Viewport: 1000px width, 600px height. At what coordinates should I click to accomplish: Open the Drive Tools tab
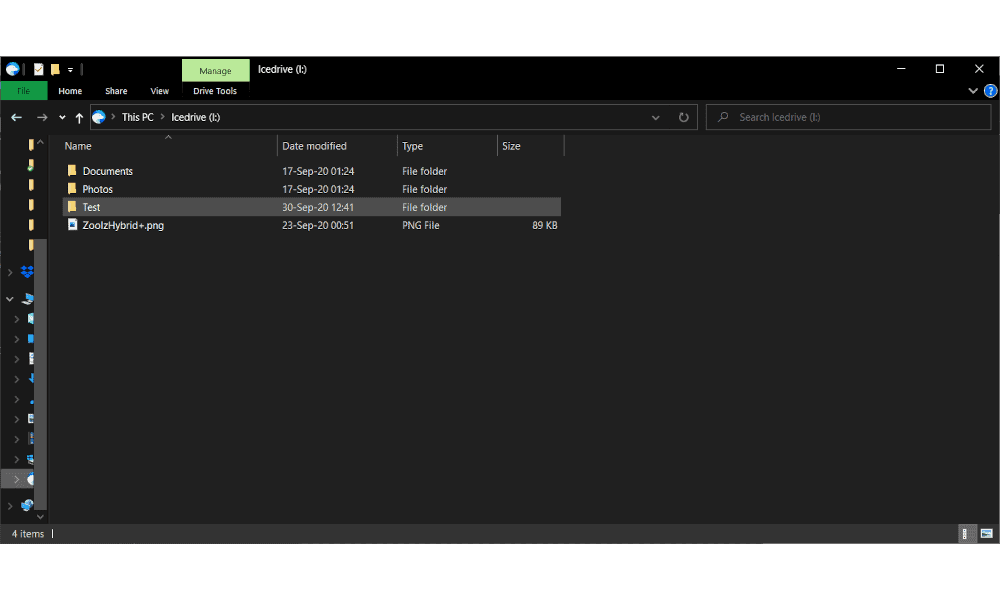click(x=215, y=91)
